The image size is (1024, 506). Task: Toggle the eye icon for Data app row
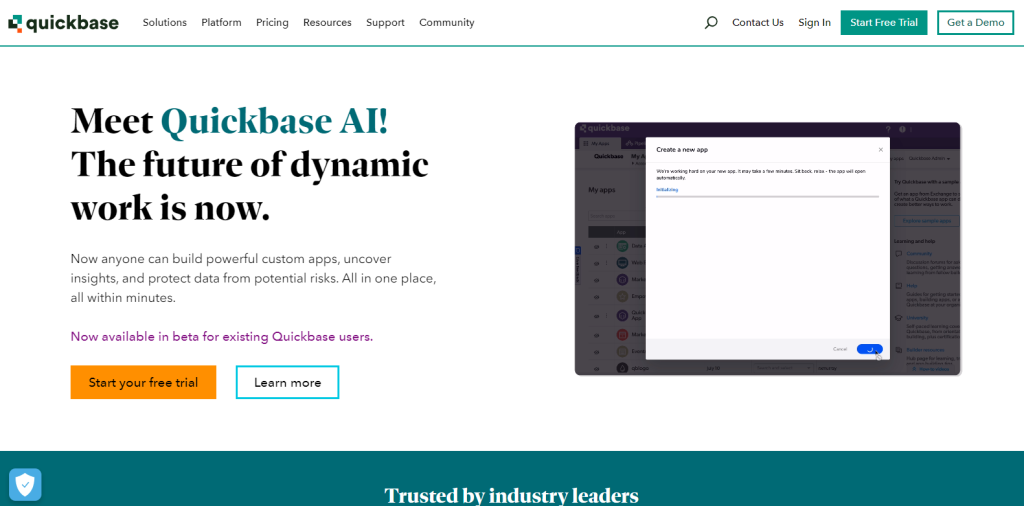point(596,247)
